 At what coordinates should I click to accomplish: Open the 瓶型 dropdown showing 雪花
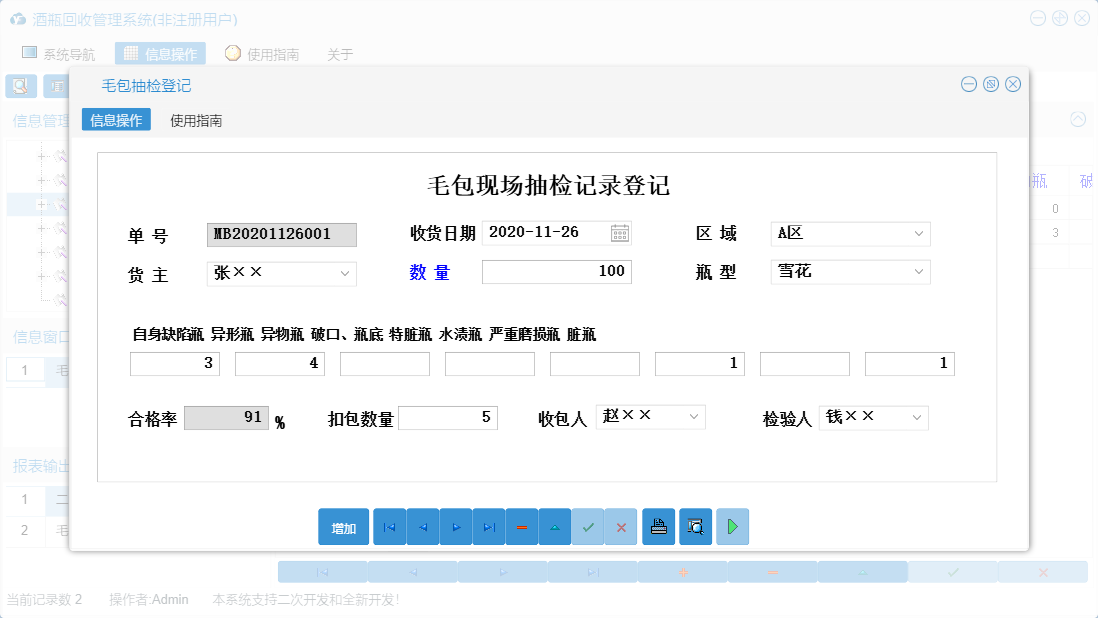click(x=917, y=271)
